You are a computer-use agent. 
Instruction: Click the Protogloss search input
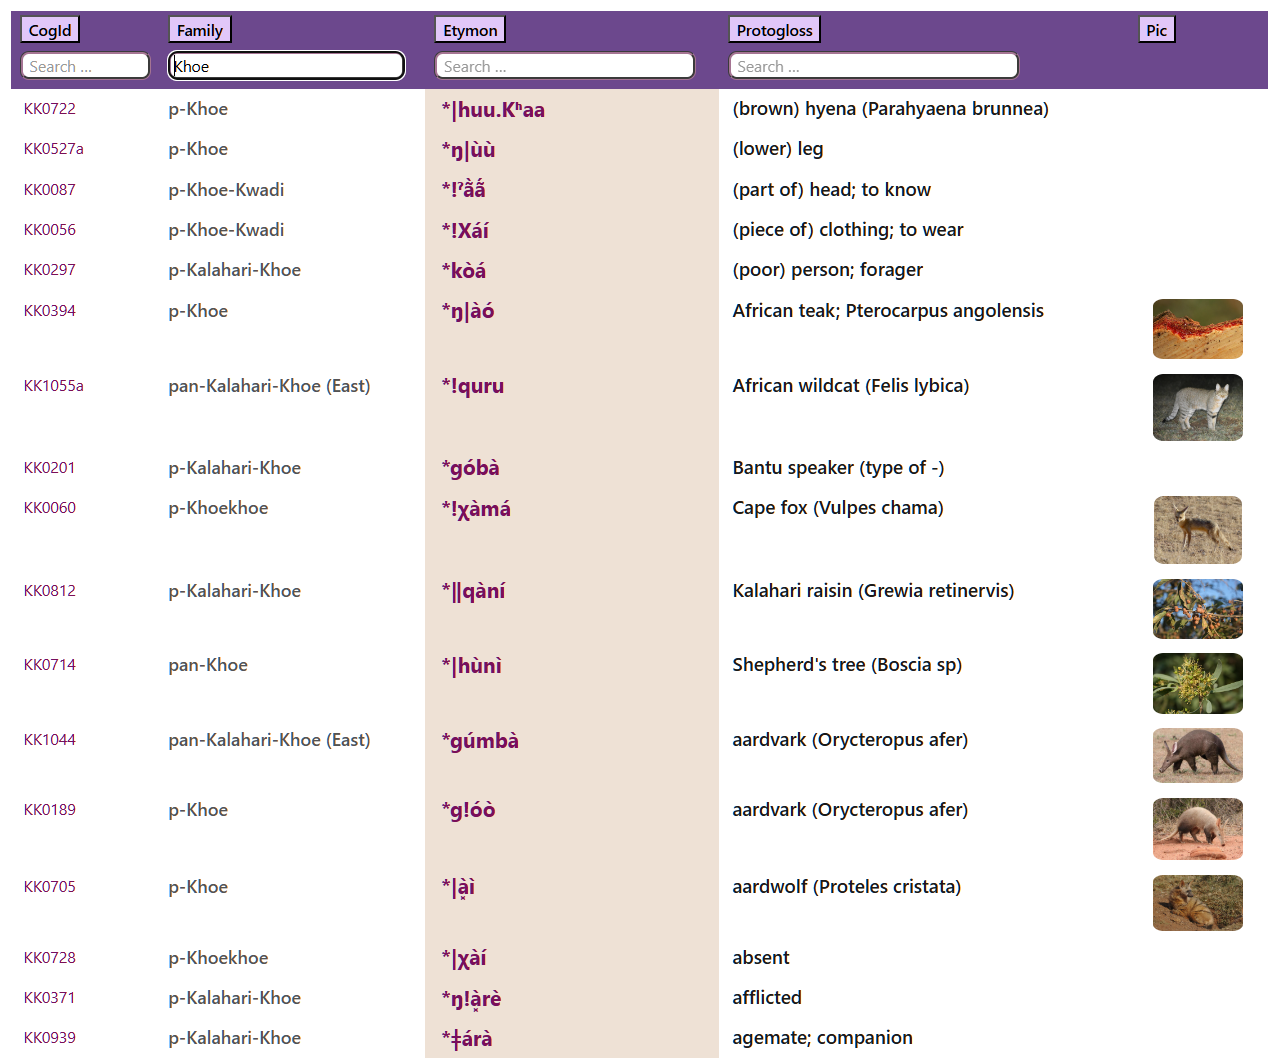click(873, 66)
